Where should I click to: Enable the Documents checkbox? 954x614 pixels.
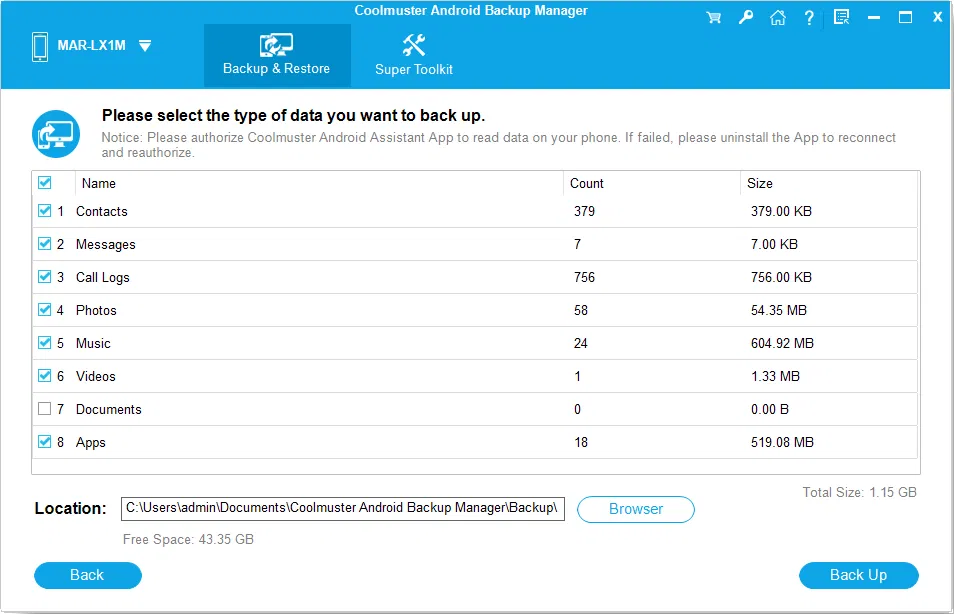tap(44, 408)
